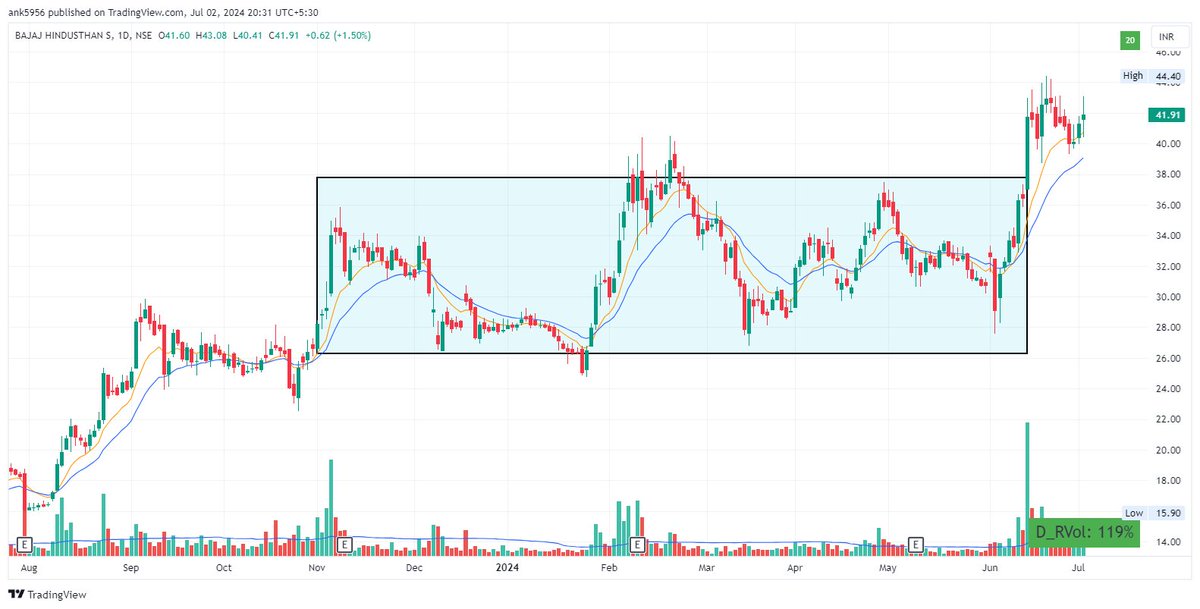Image resolution: width=1200 pixels, height=609 pixels.
Task: Click the low price value '15.90'
Action: tap(1168, 513)
